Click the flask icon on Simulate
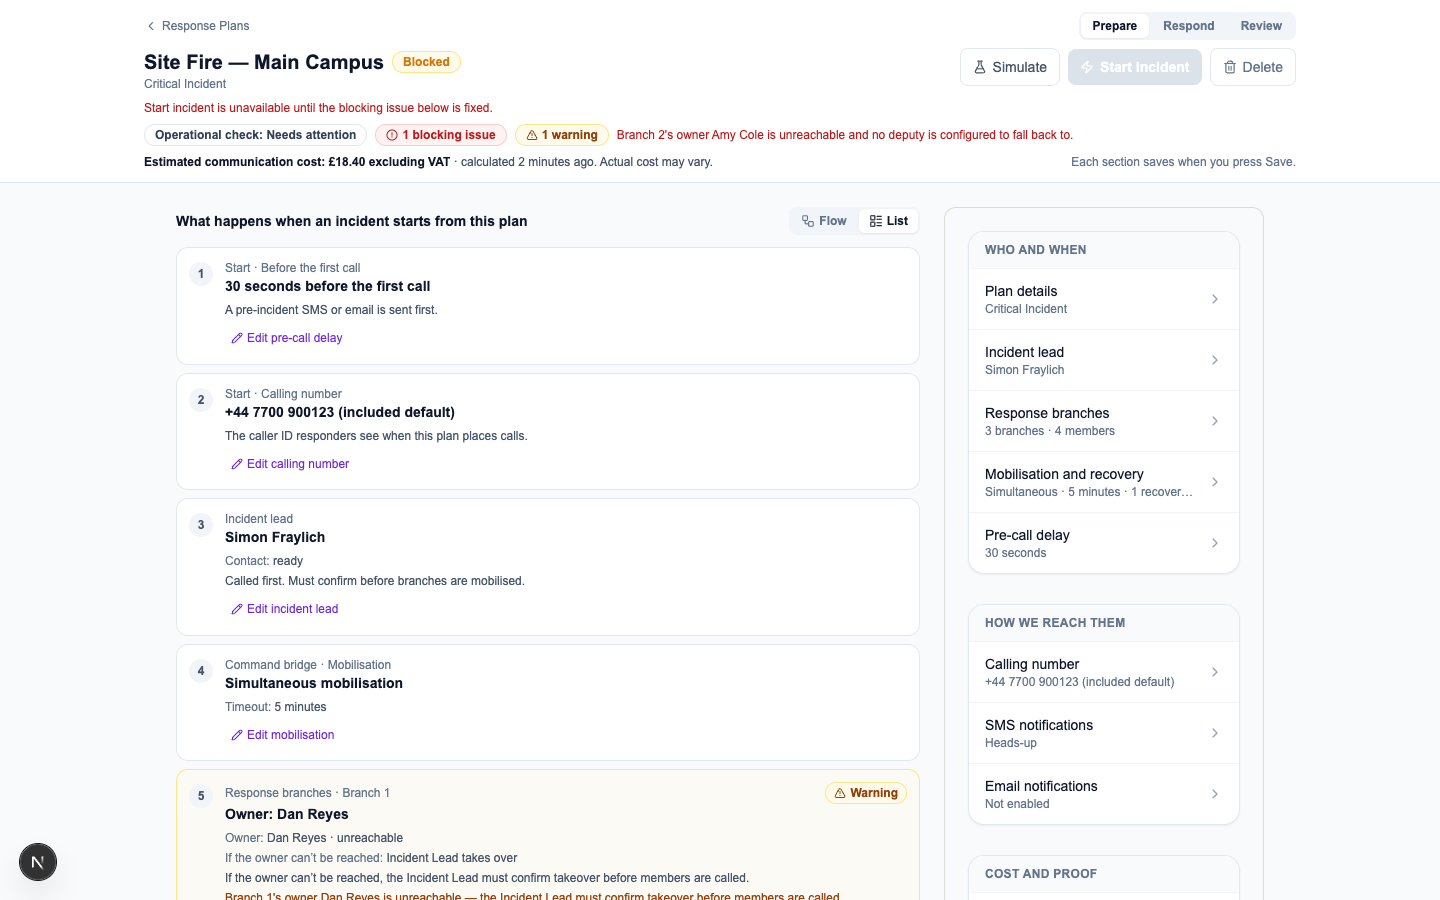This screenshot has width=1440, height=900. pos(980,67)
